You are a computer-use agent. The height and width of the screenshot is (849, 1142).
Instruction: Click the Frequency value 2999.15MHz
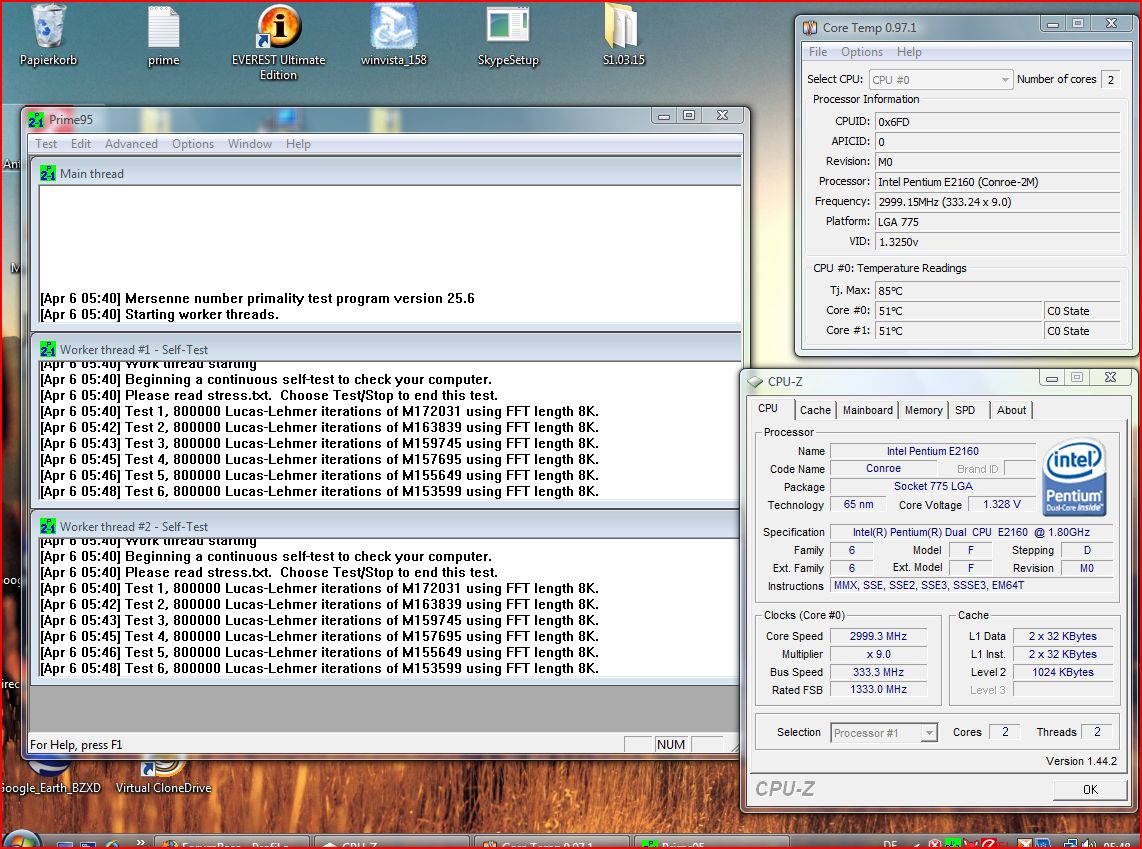(x=997, y=202)
